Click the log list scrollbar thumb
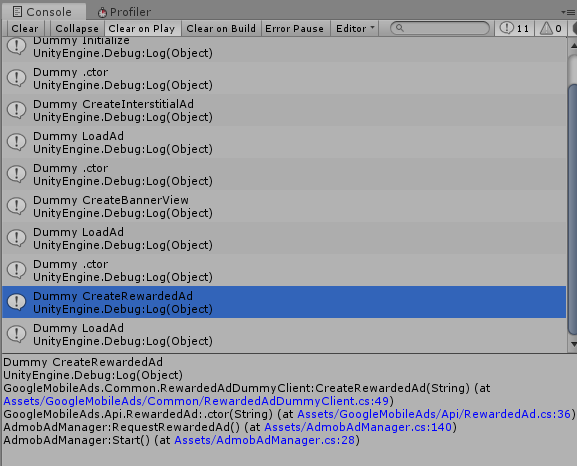This screenshot has width=577, height=466. tap(573, 209)
